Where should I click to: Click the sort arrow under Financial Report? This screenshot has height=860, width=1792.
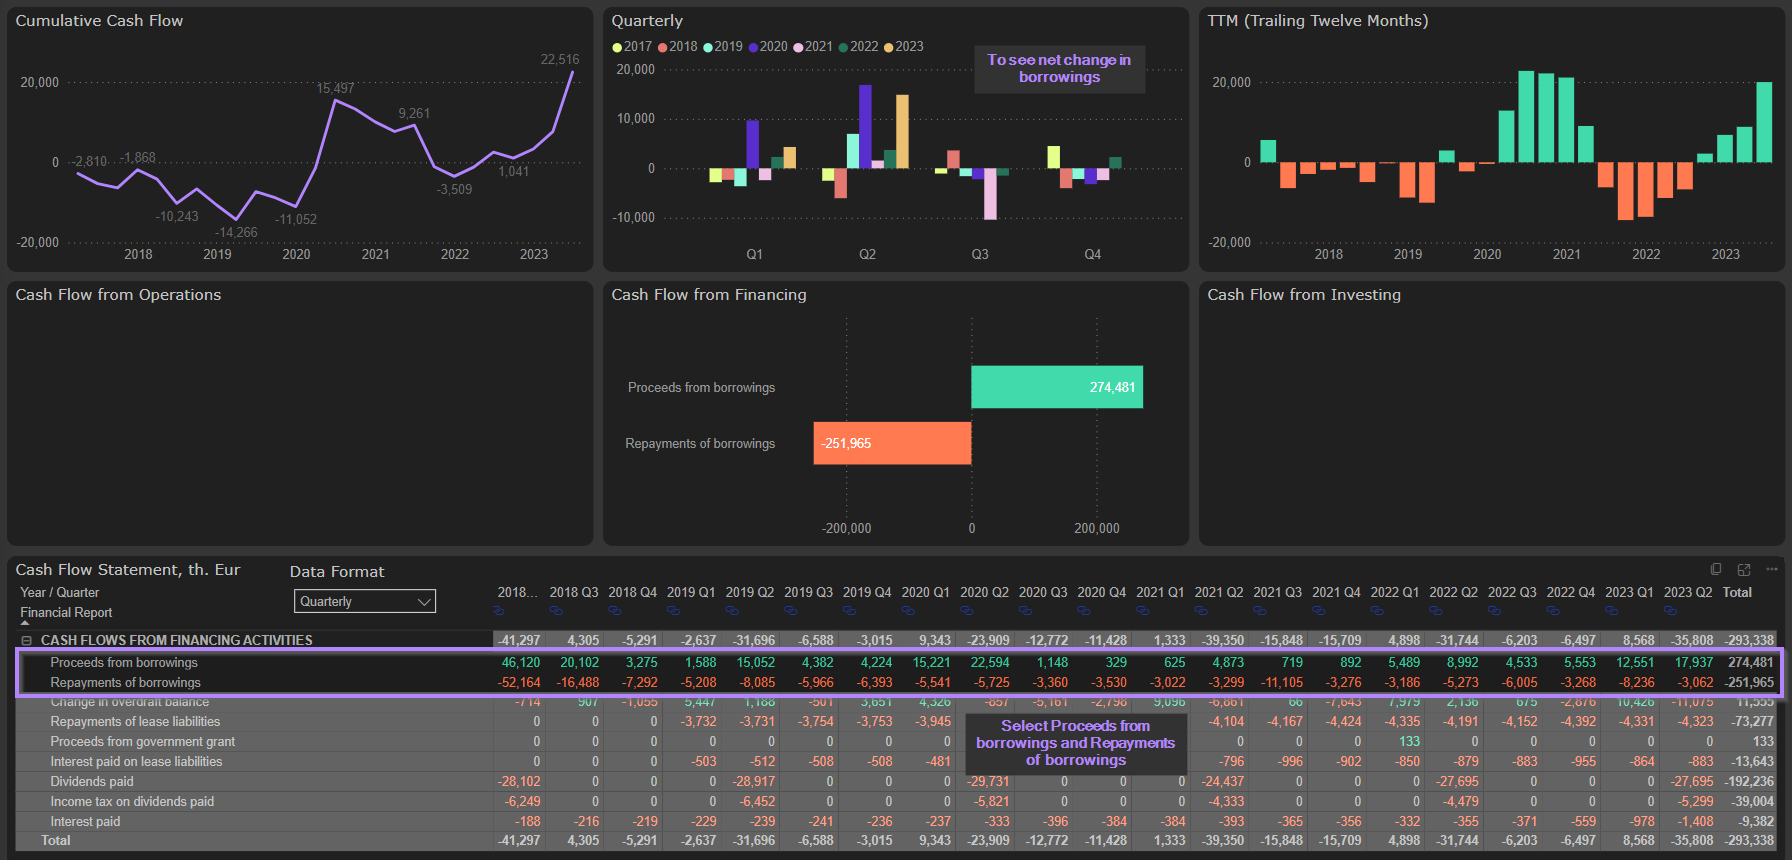coord(25,623)
